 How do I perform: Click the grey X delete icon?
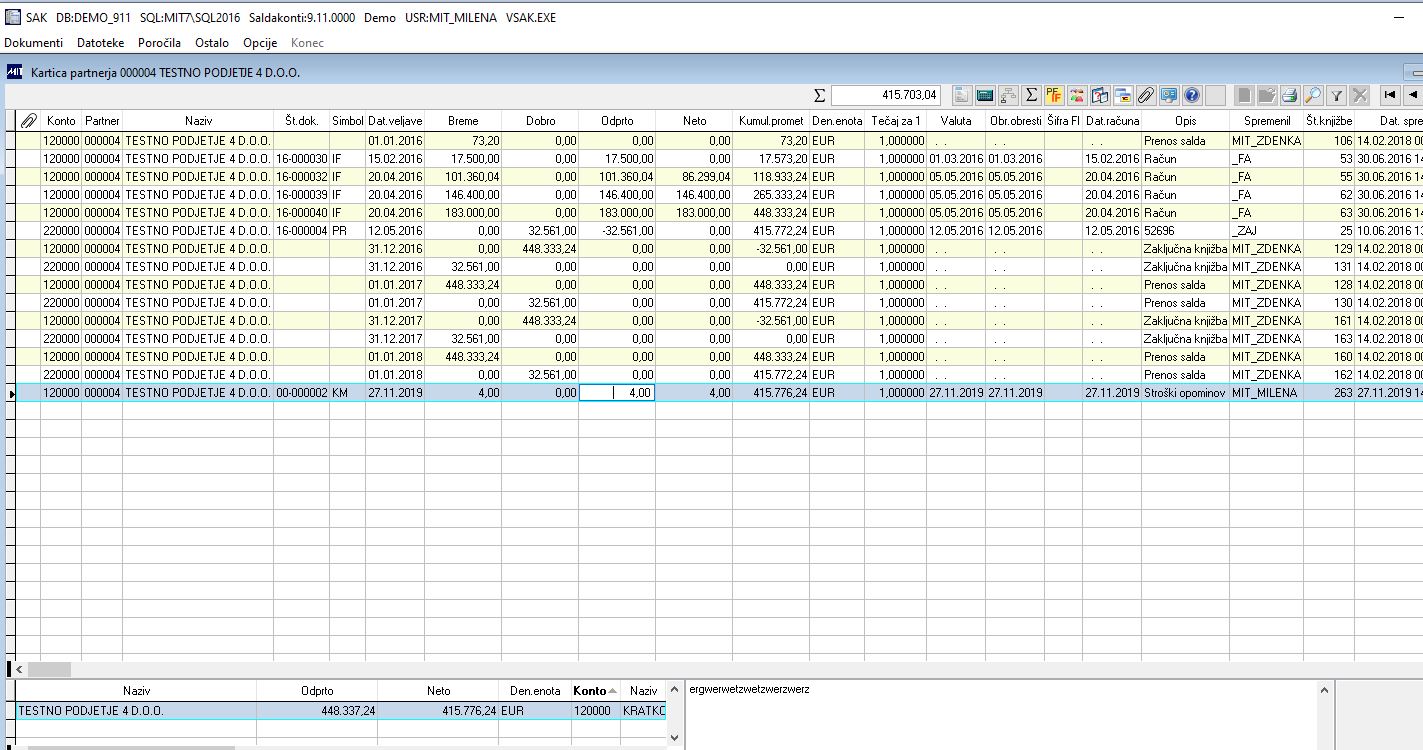coord(1359,95)
